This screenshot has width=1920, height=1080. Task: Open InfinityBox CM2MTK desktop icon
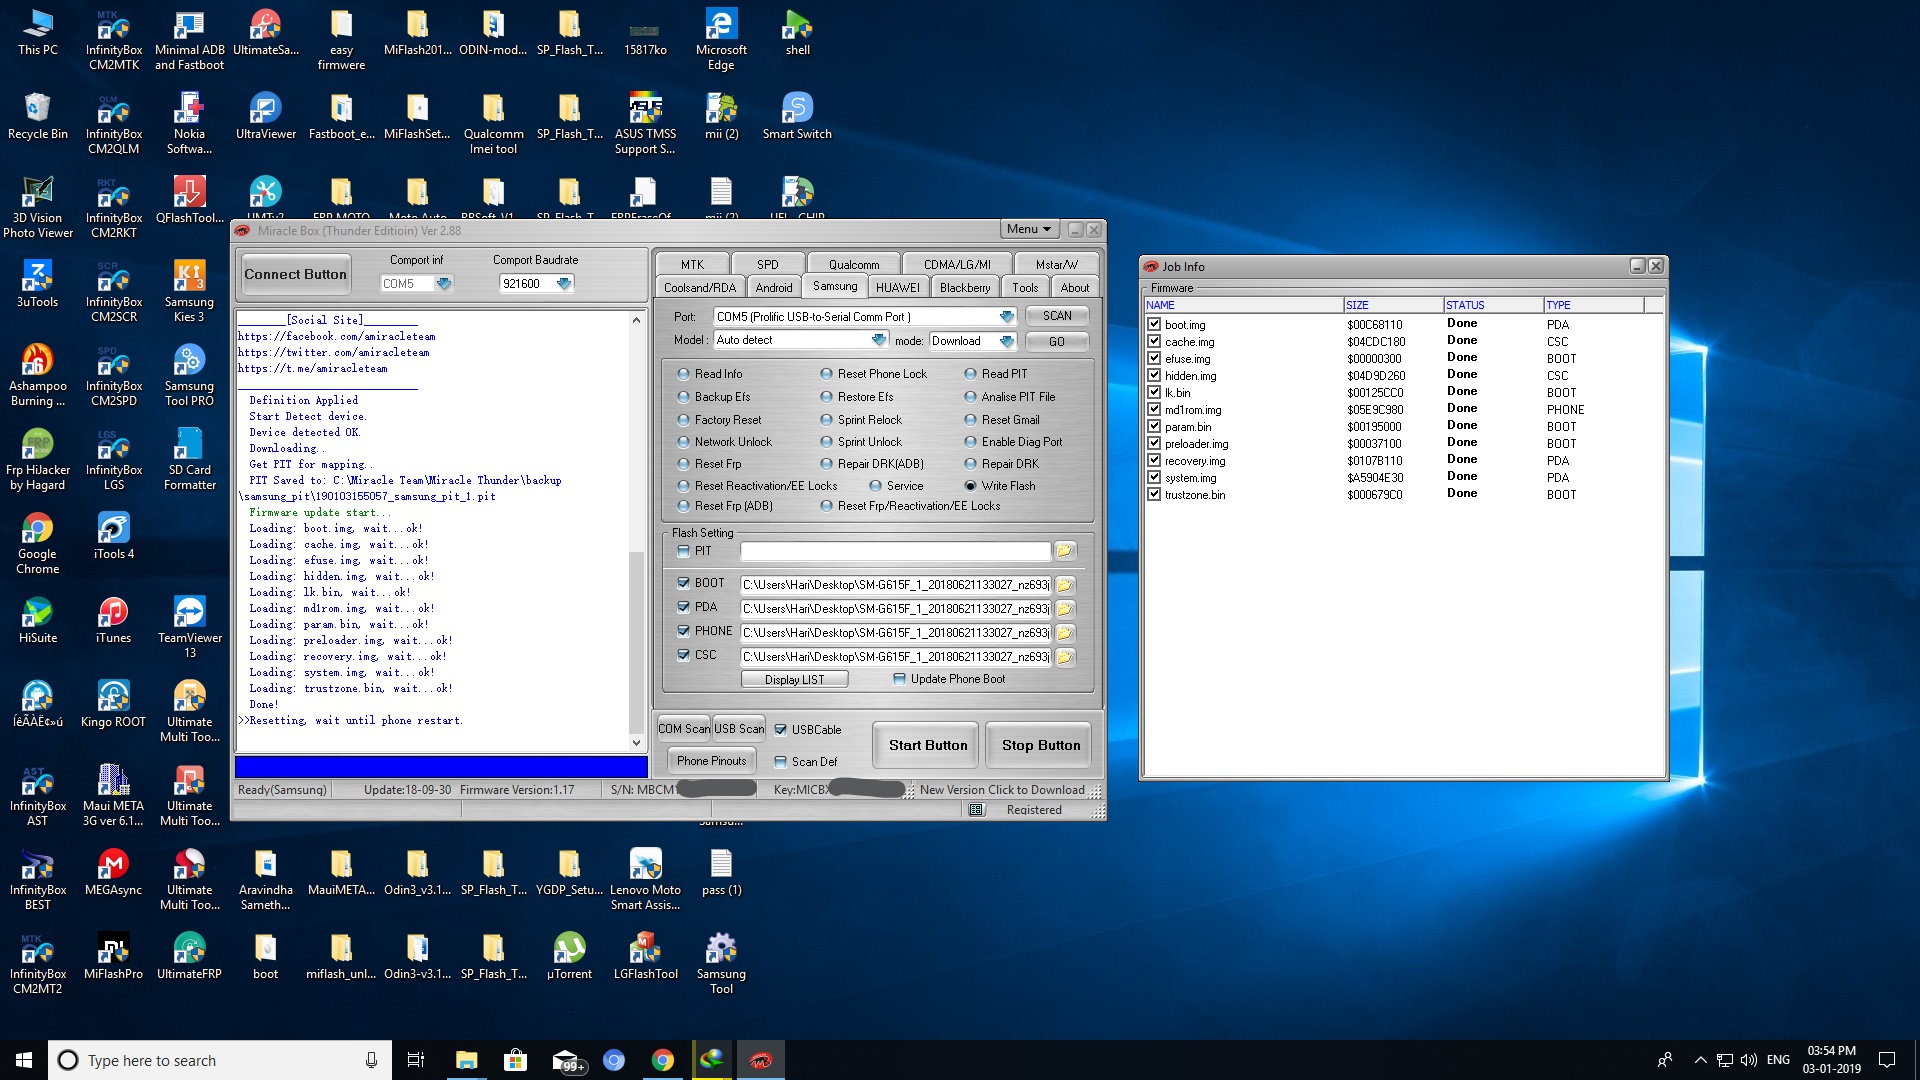(114, 40)
